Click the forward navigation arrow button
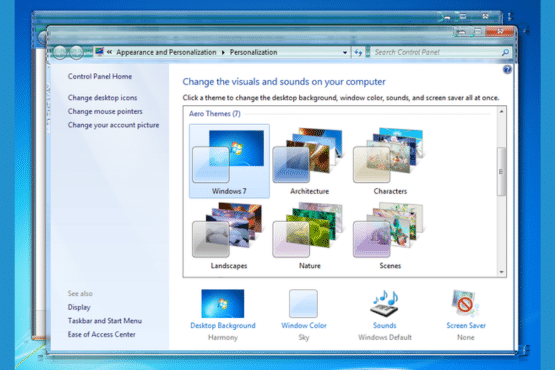 [x=76, y=52]
